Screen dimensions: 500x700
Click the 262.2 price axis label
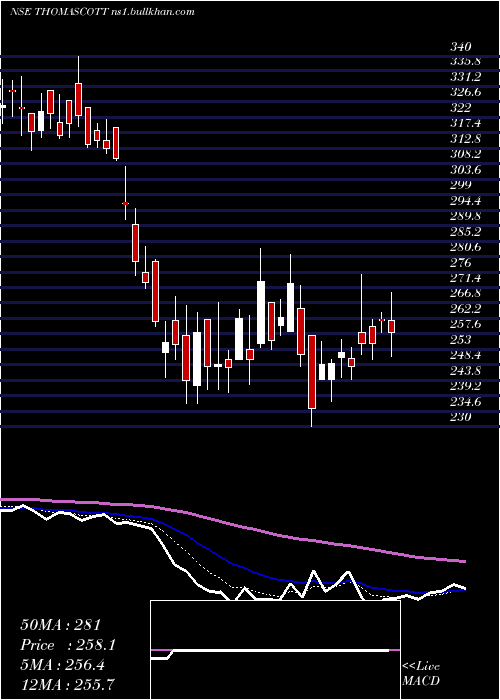(465, 309)
